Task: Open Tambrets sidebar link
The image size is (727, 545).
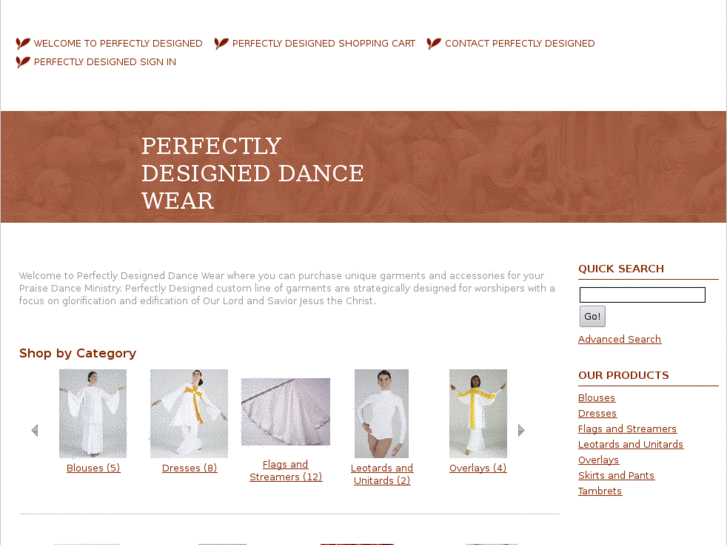Action: pyautogui.click(x=599, y=491)
